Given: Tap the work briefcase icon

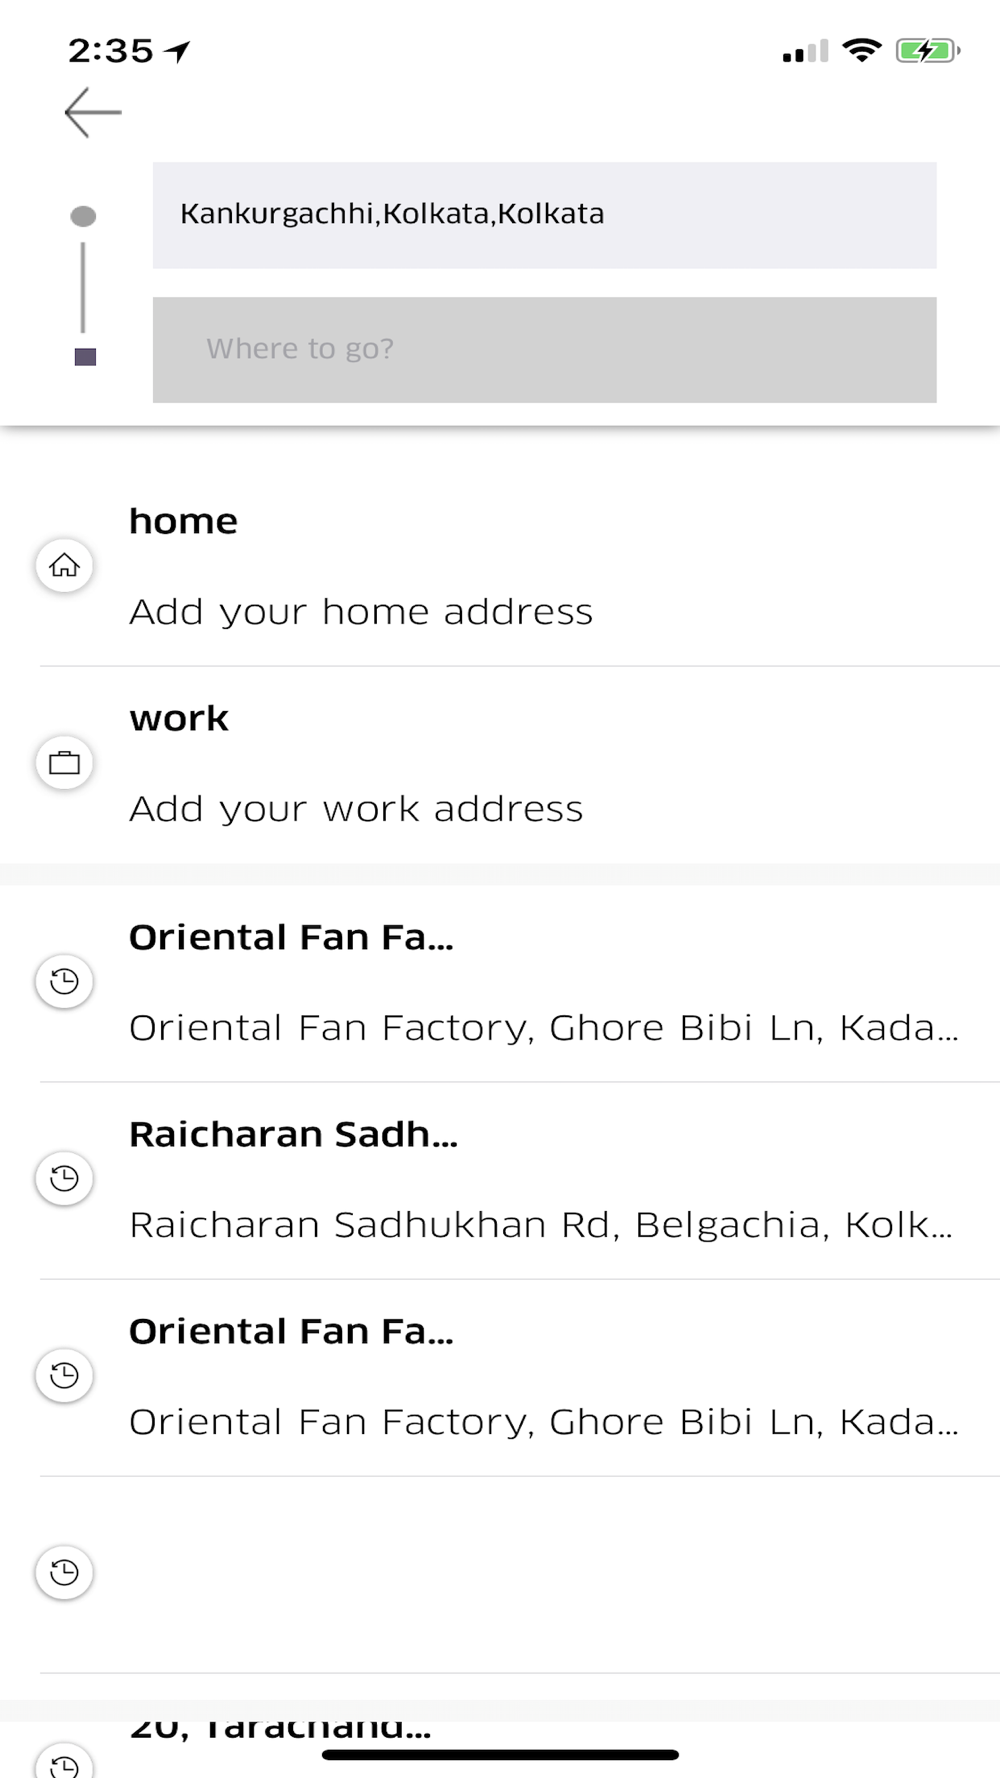Looking at the screenshot, I should pyautogui.click(x=65, y=763).
